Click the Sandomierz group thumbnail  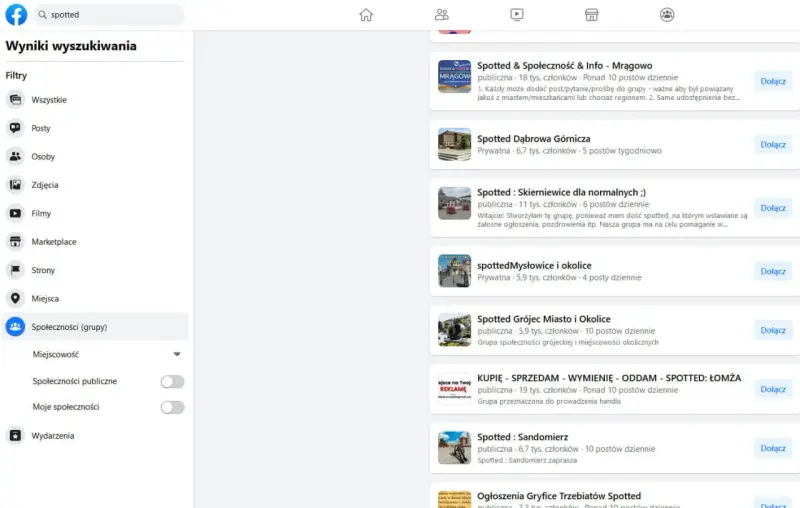coord(455,448)
